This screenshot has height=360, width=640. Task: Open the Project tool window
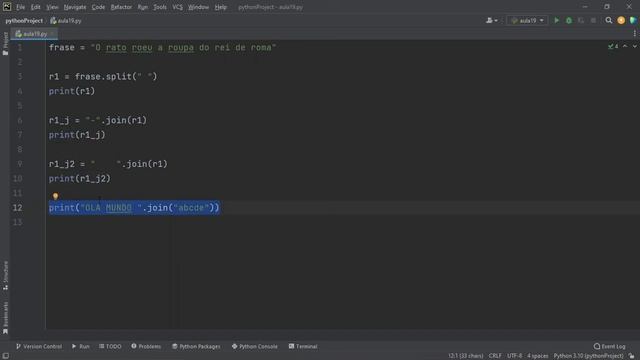click(5, 43)
